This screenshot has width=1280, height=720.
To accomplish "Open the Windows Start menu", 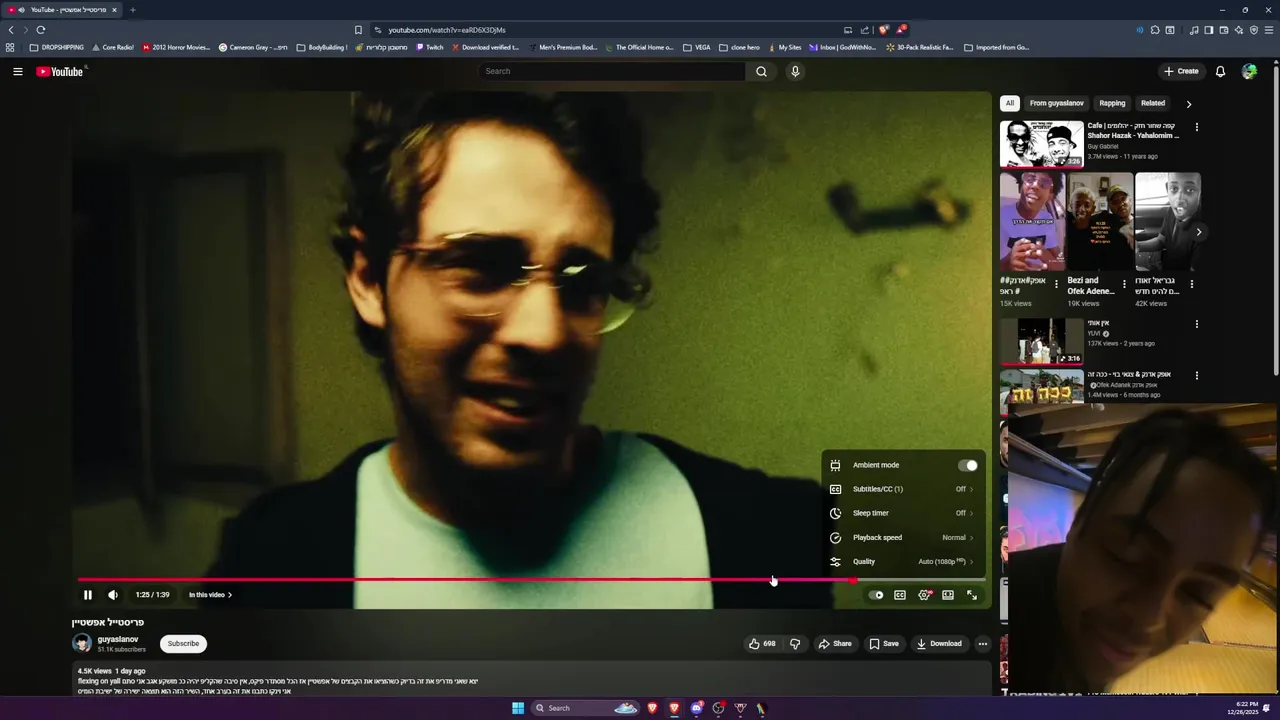I will (x=518, y=708).
